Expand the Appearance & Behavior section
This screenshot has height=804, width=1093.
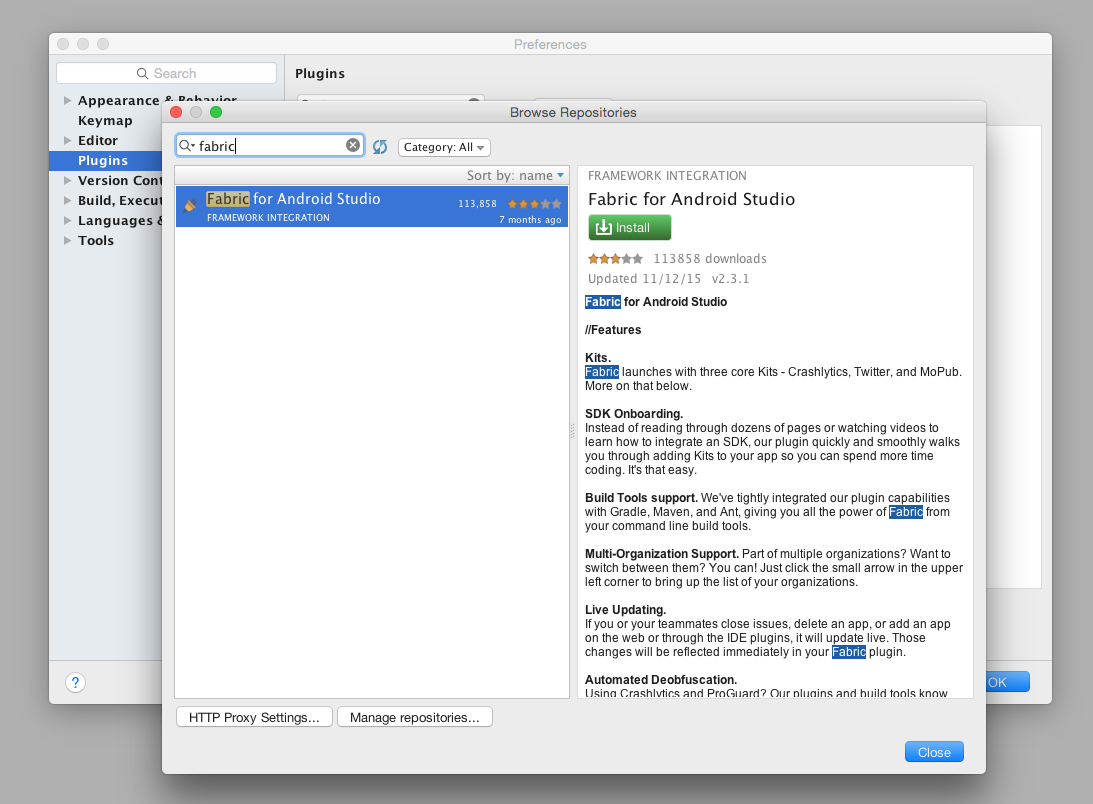pyautogui.click(x=66, y=100)
